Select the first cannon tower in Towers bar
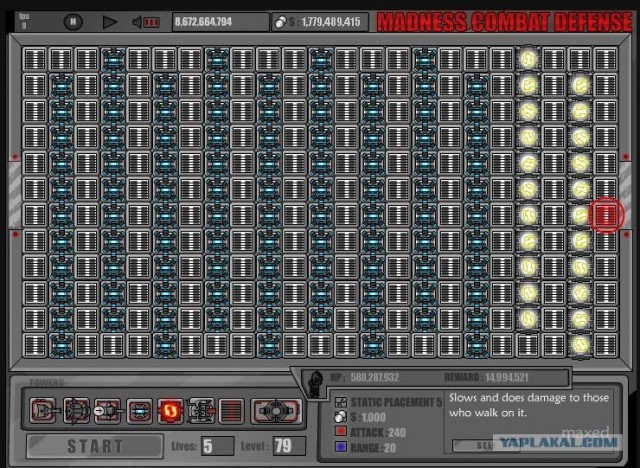 pyautogui.click(x=43, y=410)
